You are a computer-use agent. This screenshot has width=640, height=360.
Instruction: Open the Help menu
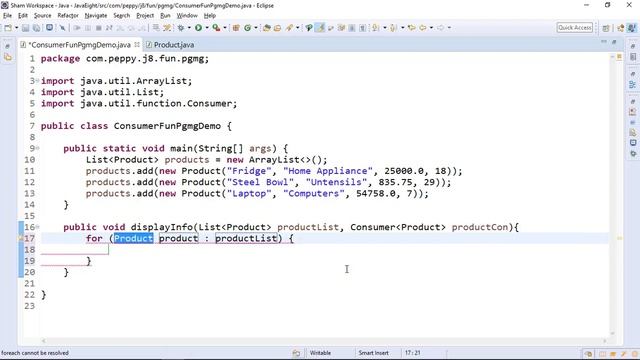pos(209,16)
